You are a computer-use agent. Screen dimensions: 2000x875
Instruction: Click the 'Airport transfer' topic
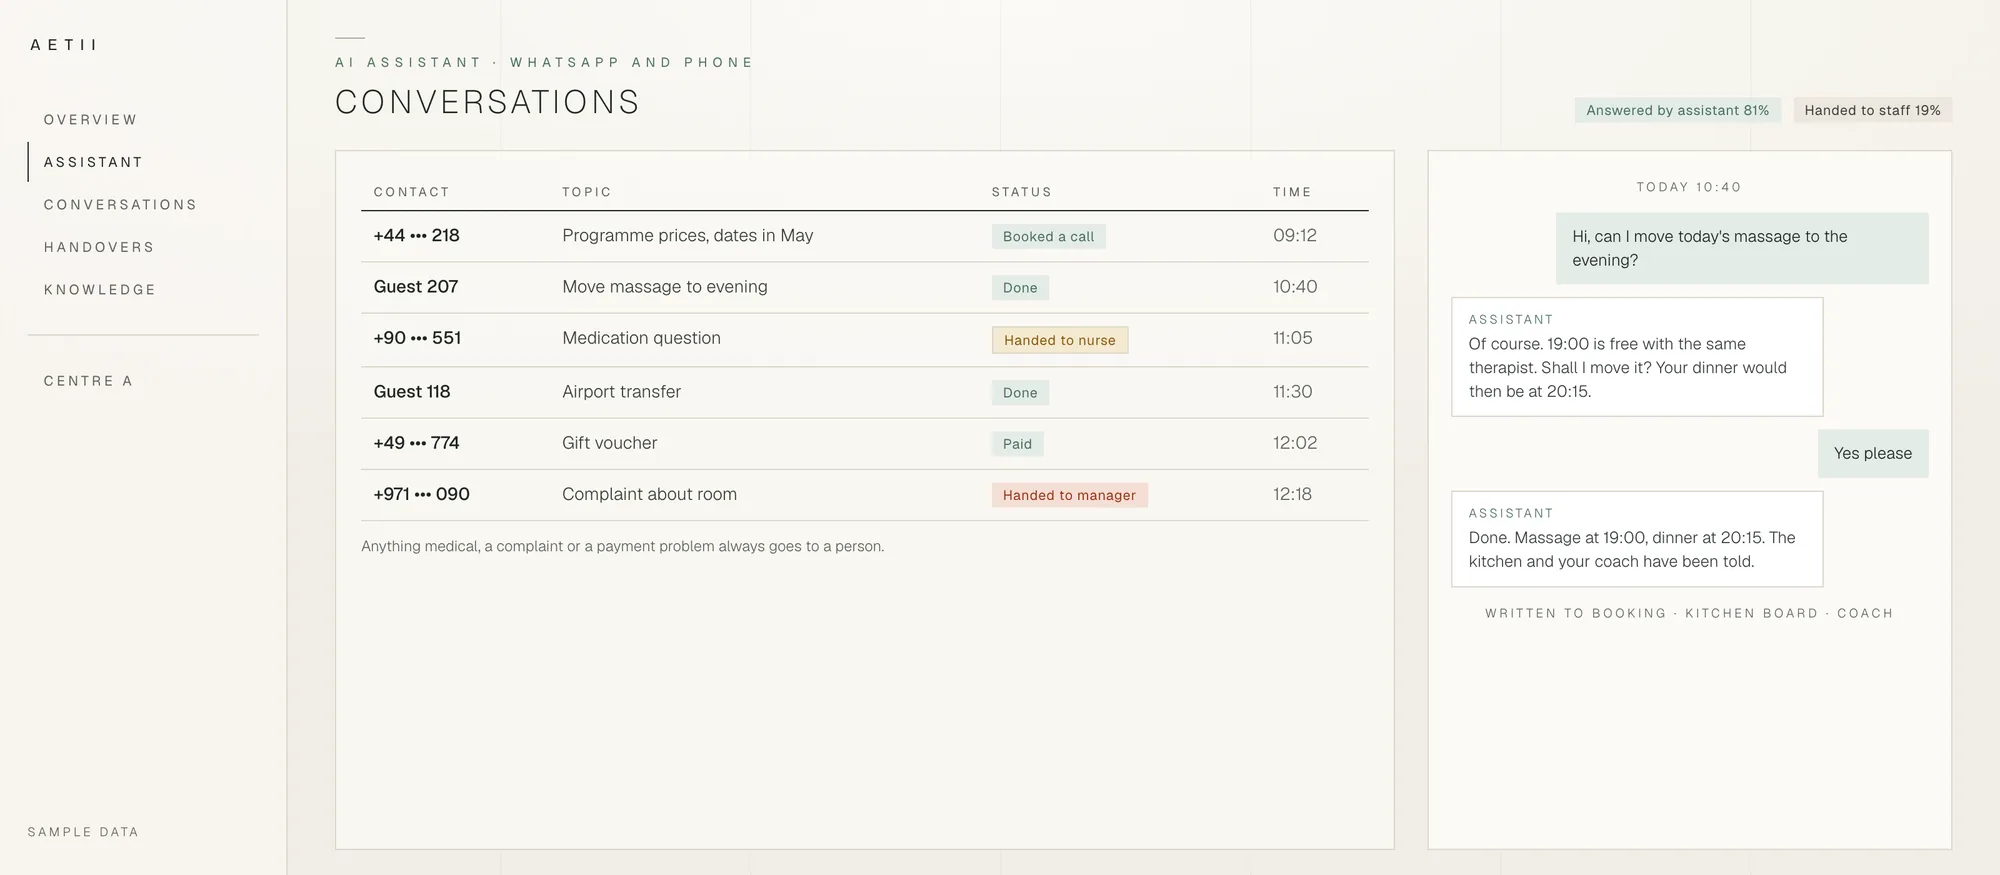(x=621, y=392)
